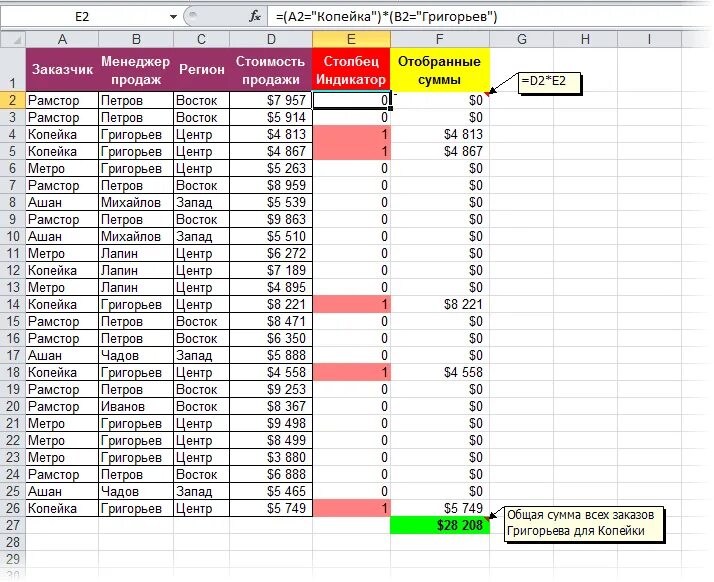Click the formula bar text
This screenshot has width=714, height=582.
pos(386,17)
